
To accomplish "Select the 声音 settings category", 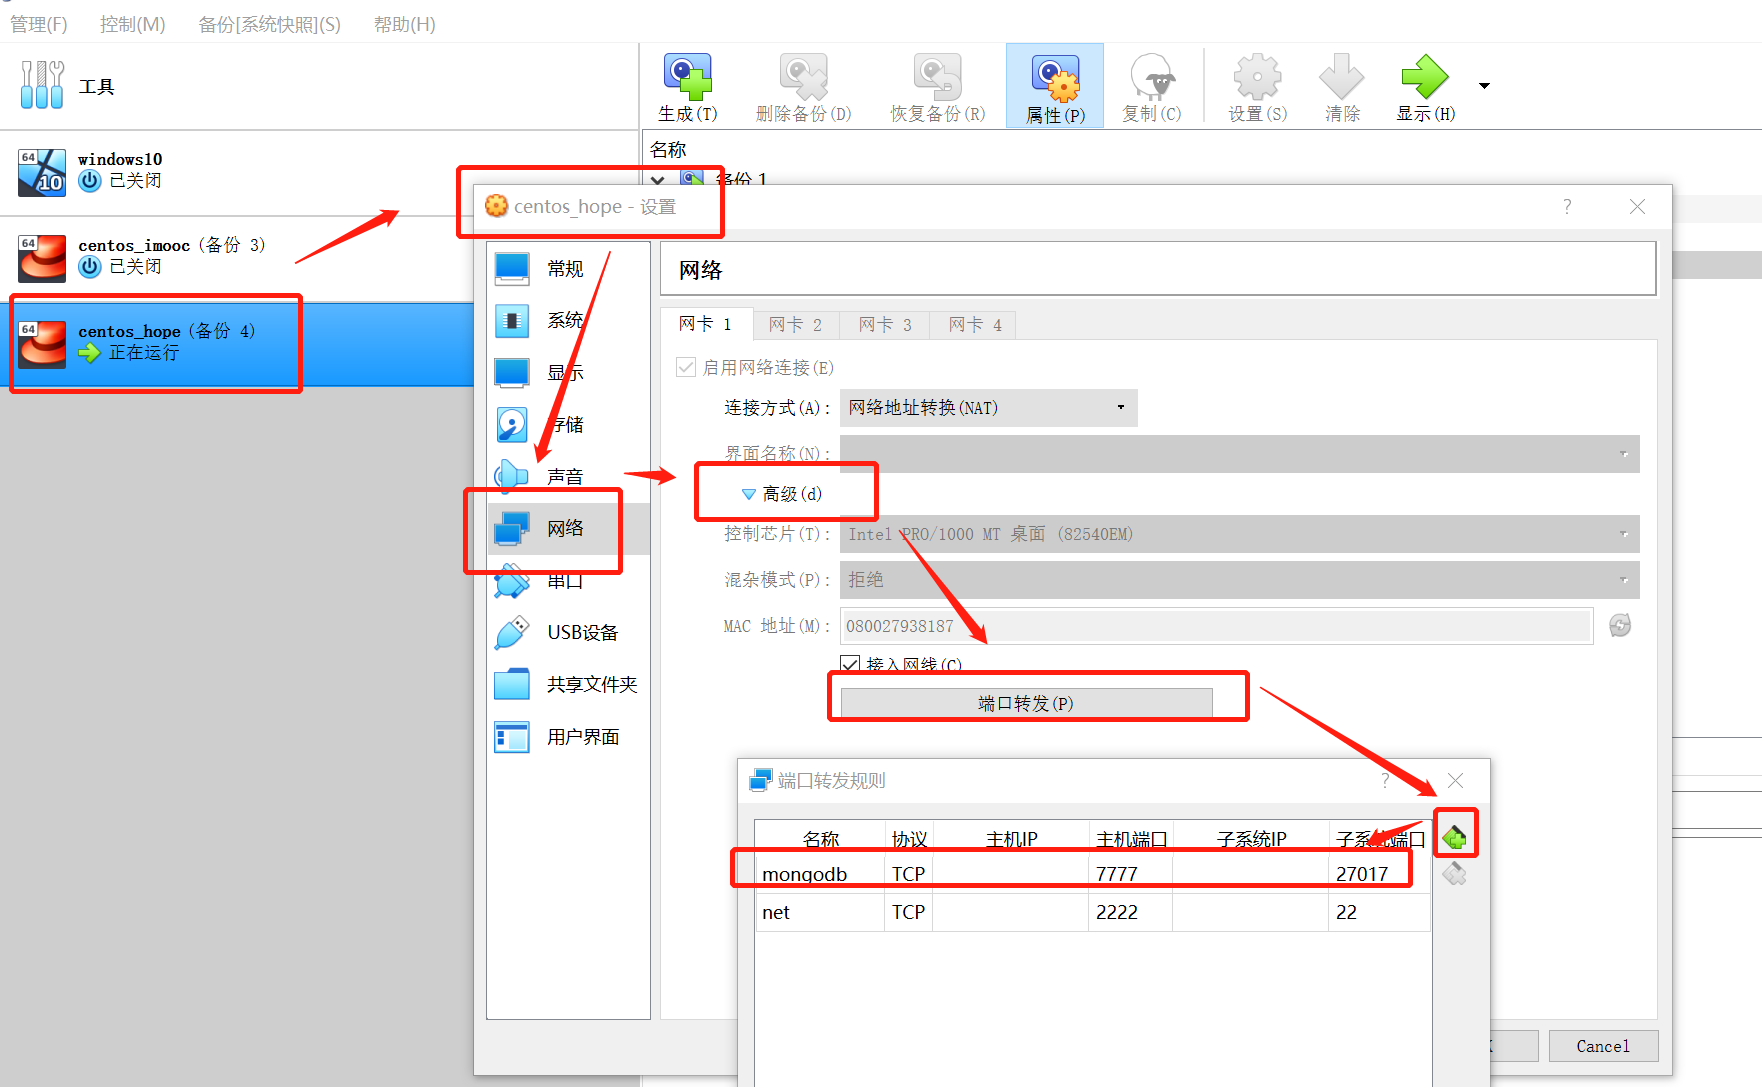I will (x=567, y=476).
